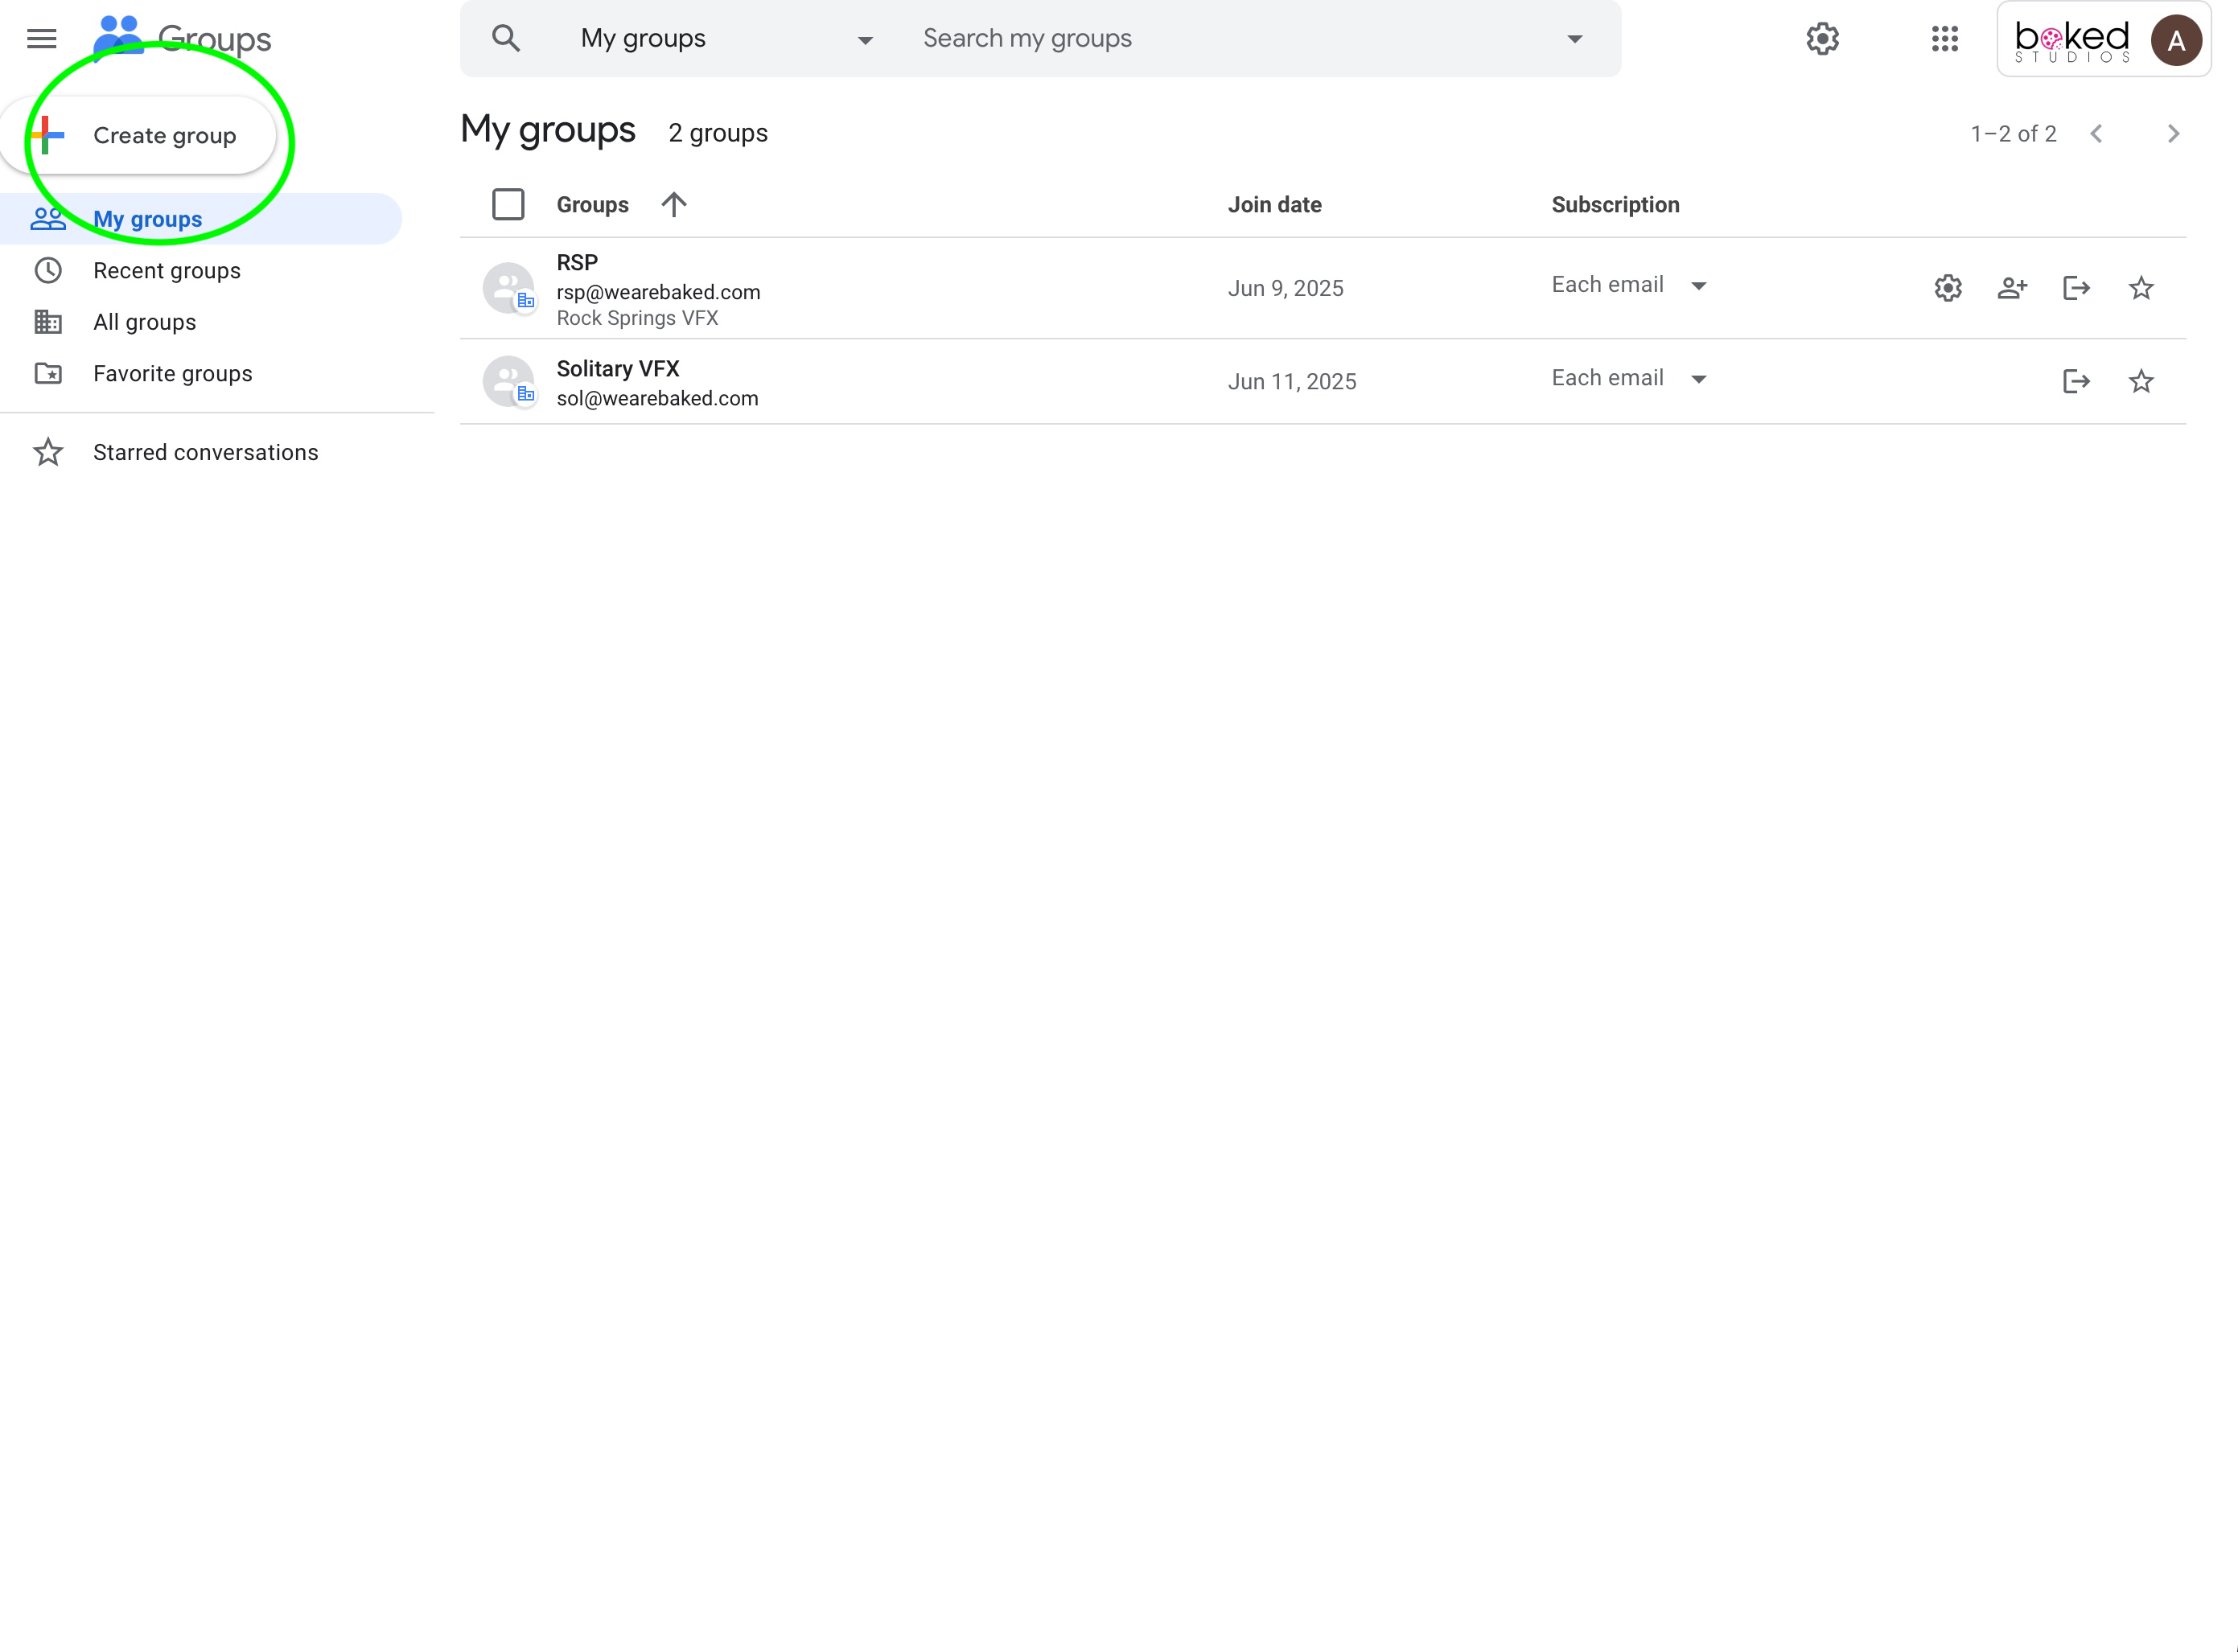Leave the RSP group icon
Screen dimensions: 2238x1652
(x=2076, y=288)
